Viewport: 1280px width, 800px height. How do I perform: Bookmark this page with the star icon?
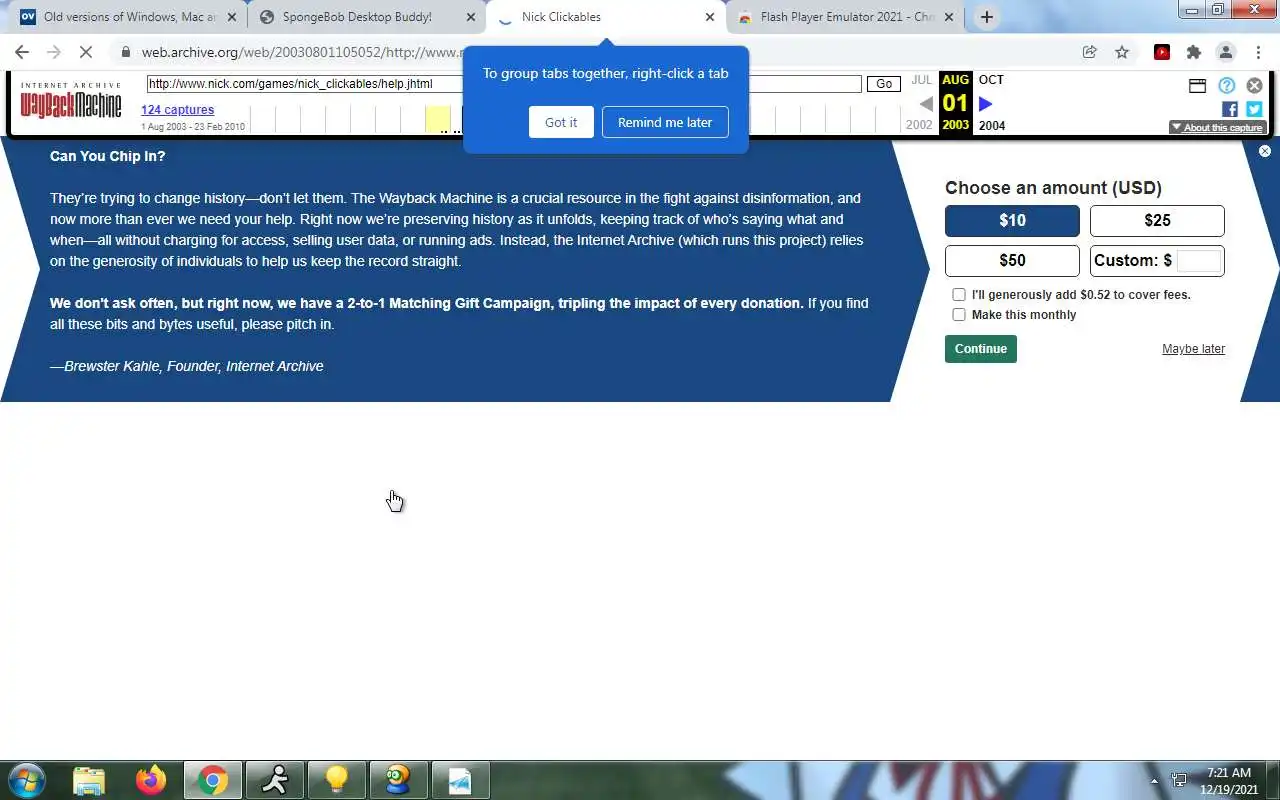pos(1122,52)
